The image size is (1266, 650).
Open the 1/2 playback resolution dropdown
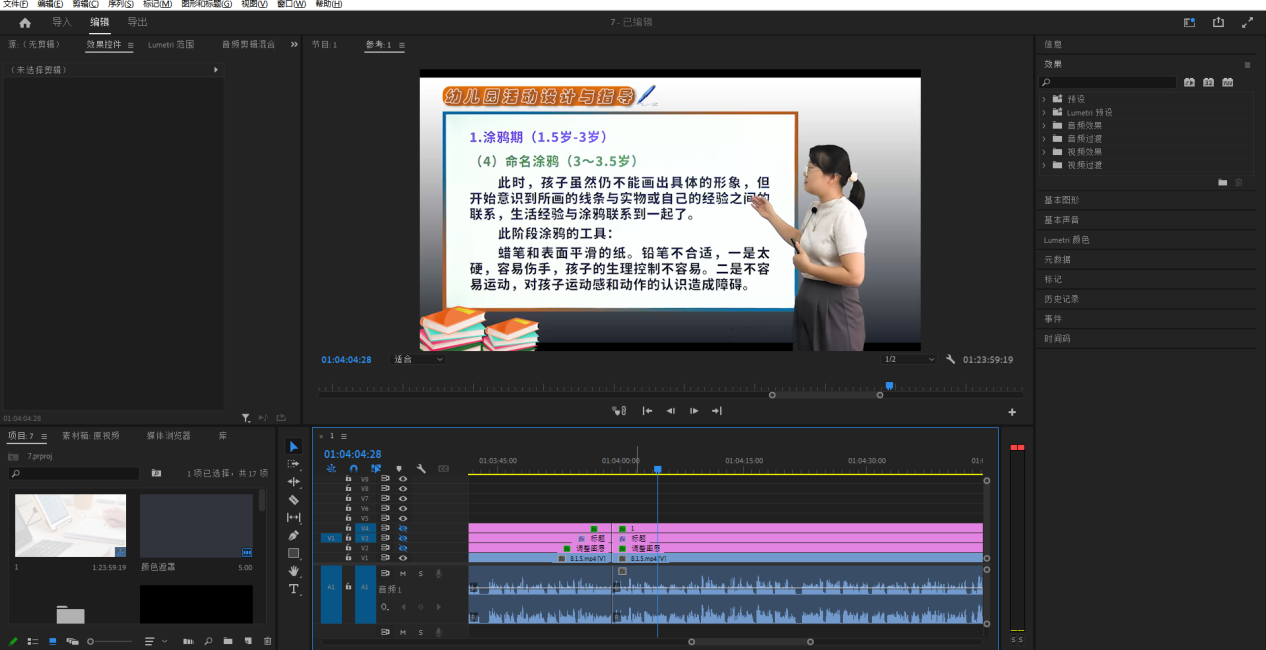[x=910, y=359]
